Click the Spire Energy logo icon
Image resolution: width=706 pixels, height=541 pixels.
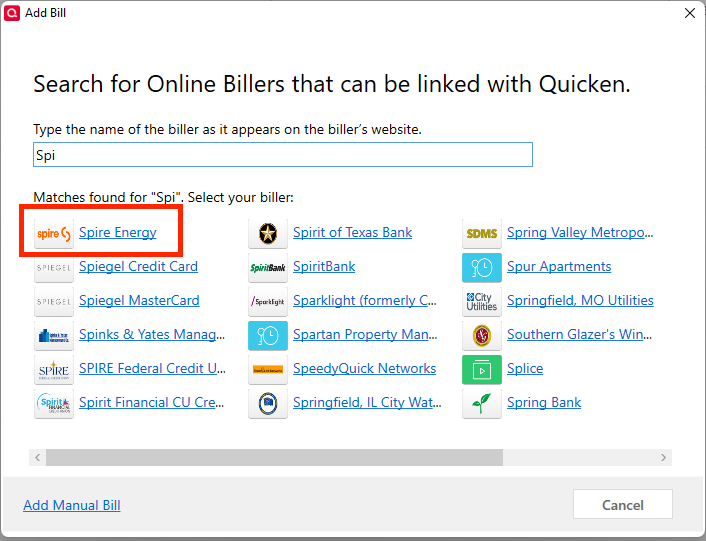tap(54, 234)
